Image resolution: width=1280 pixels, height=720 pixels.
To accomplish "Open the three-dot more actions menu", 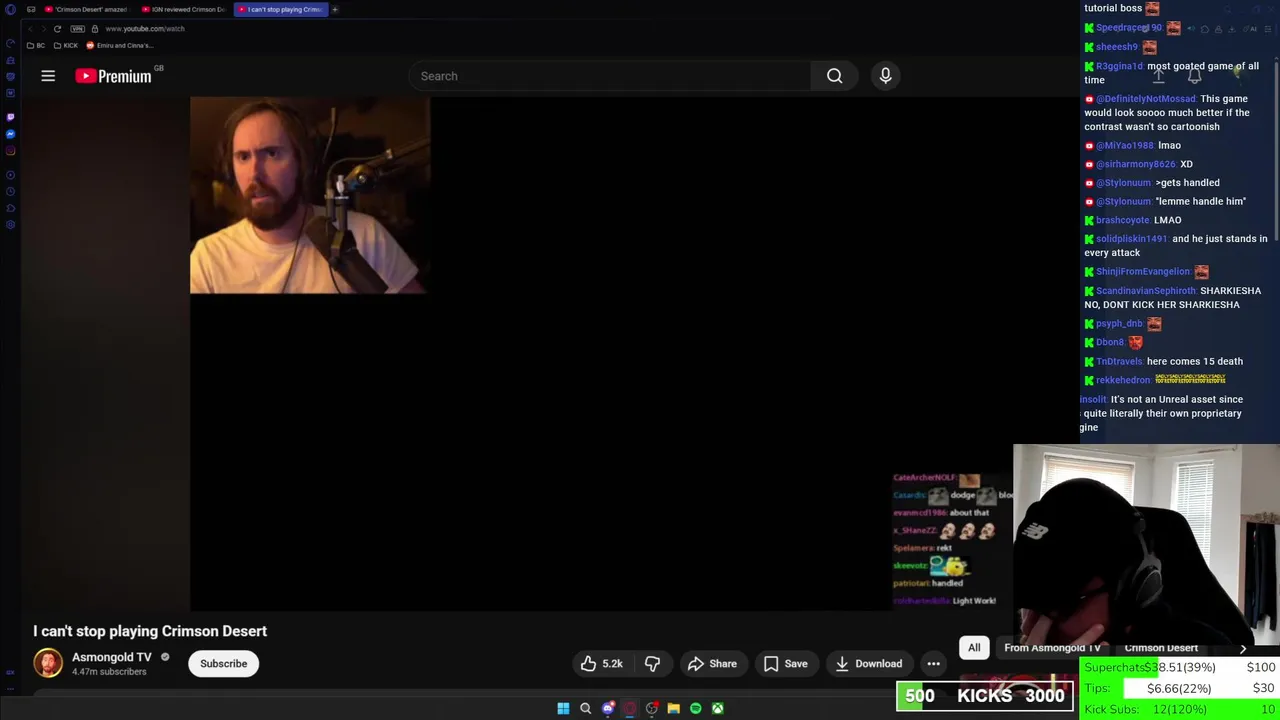I will 933,664.
